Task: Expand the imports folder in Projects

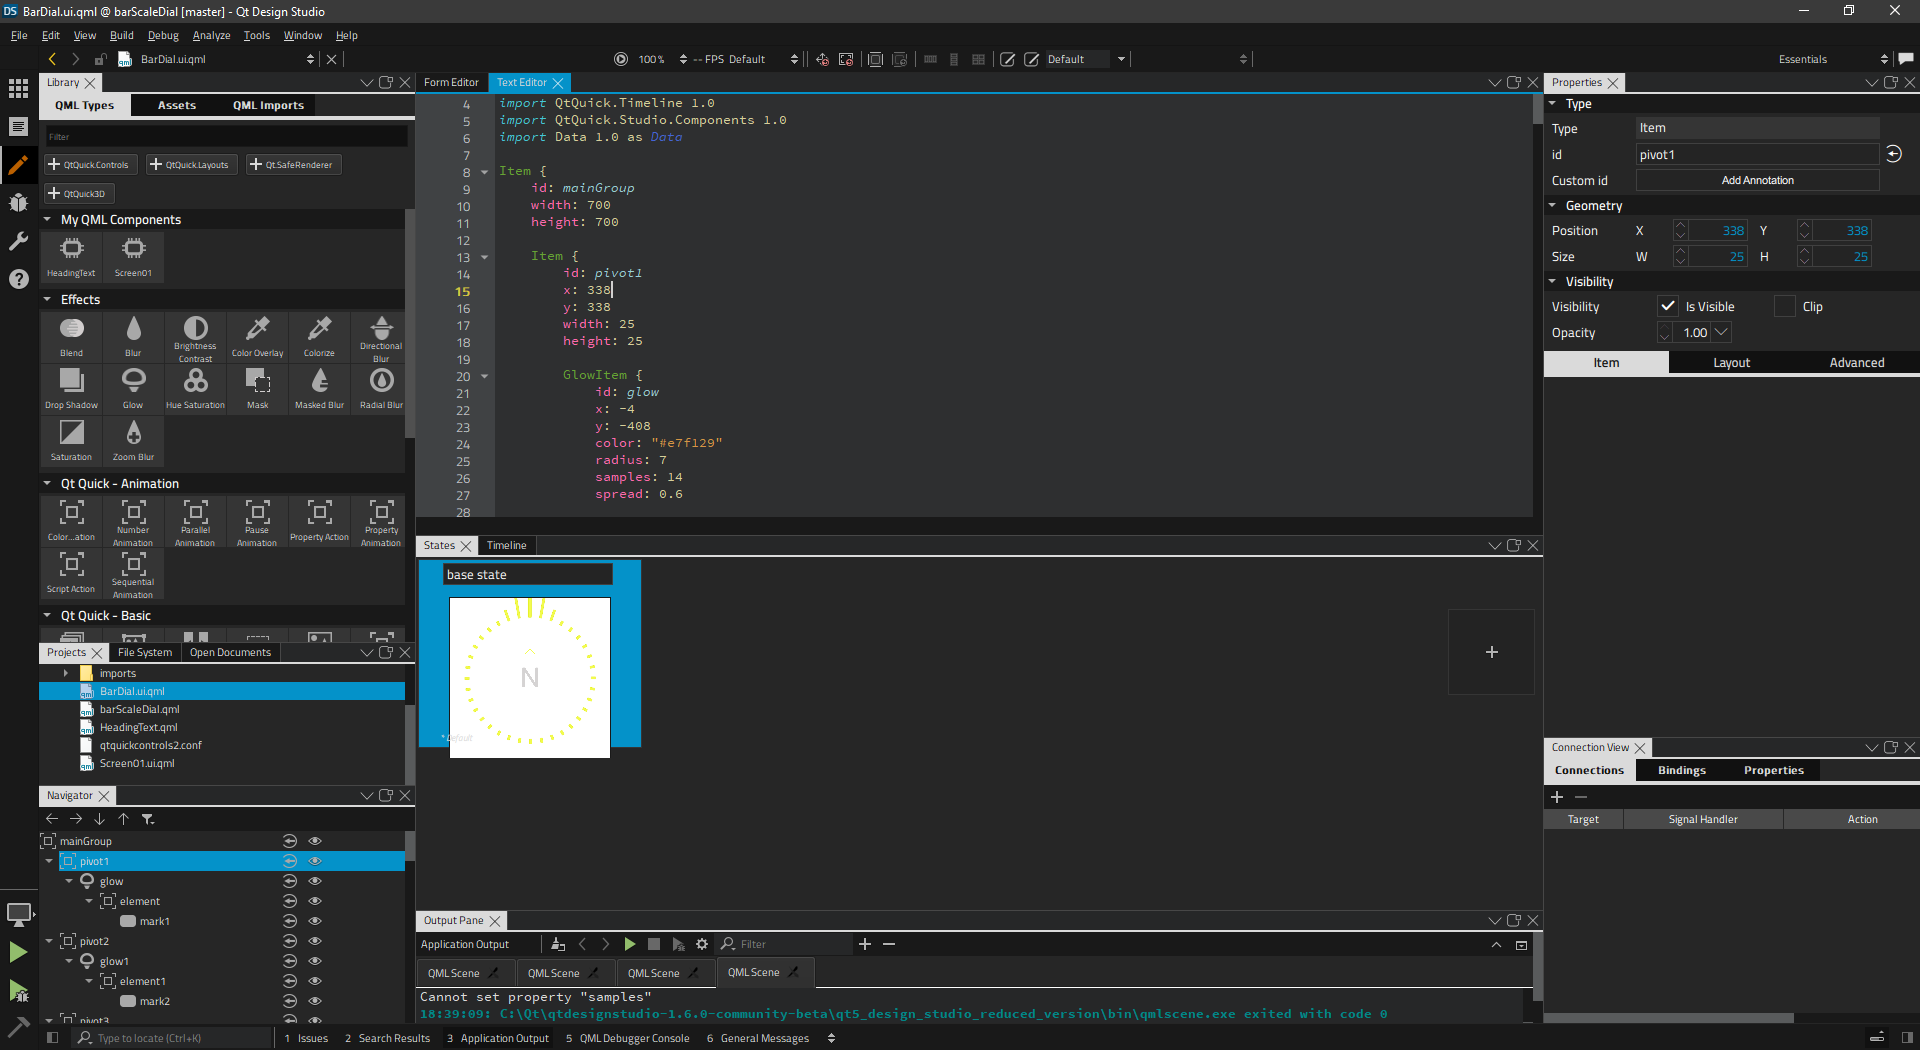Action: (66, 673)
